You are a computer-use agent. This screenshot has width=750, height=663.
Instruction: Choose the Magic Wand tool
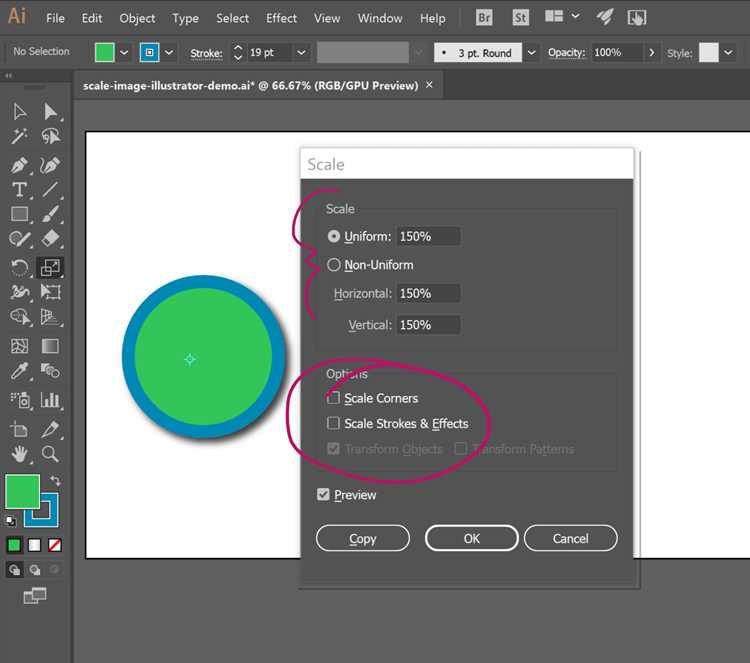19,137
